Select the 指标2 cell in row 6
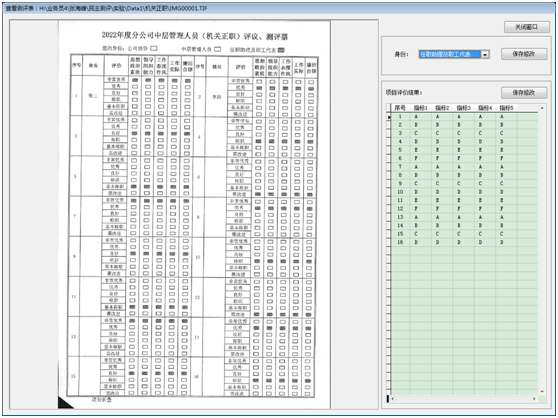The image size is (558, 418). point(442,158)
